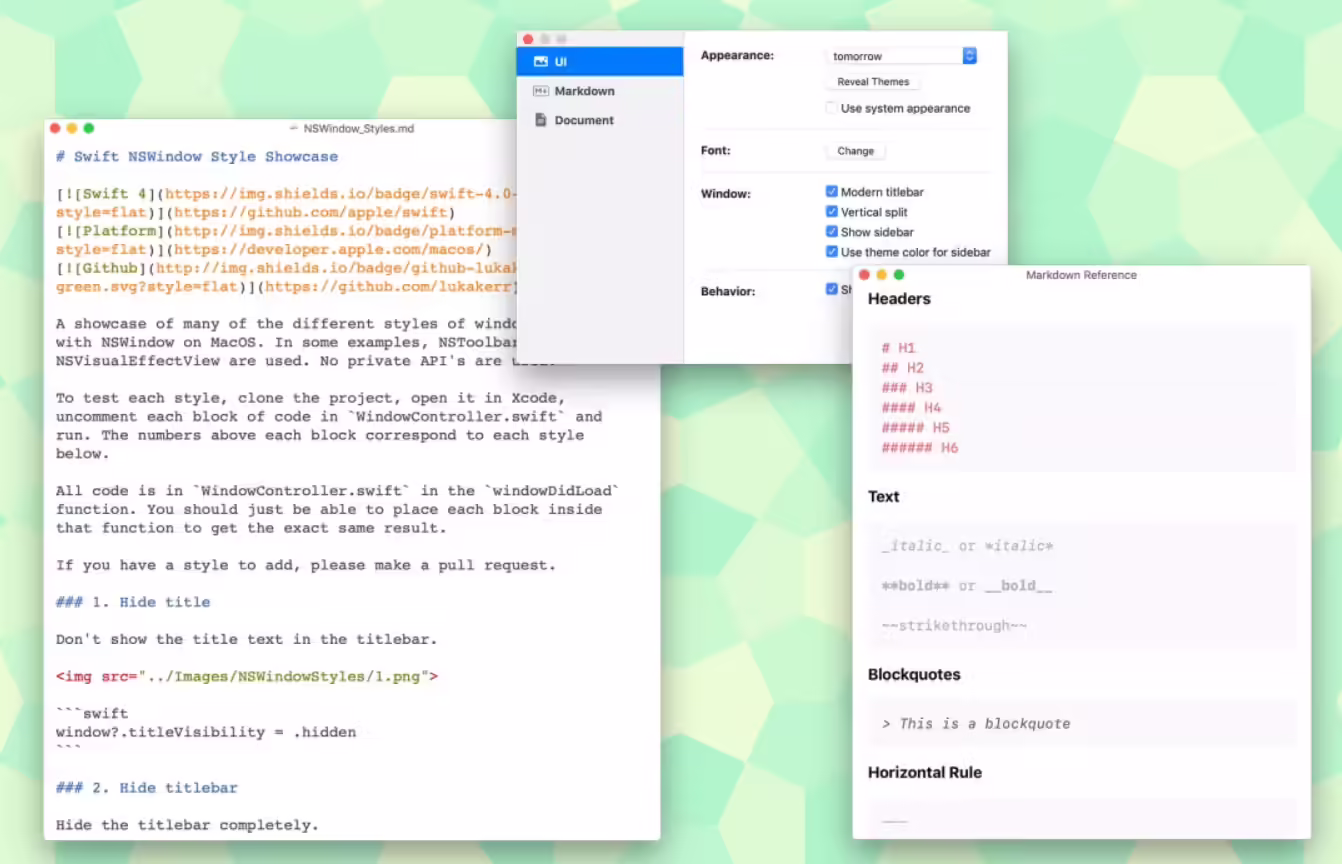Minimize the NSWindow_Styles.md editor window
This screenshot has width=1342, height=864.
[x=71, y=128]
